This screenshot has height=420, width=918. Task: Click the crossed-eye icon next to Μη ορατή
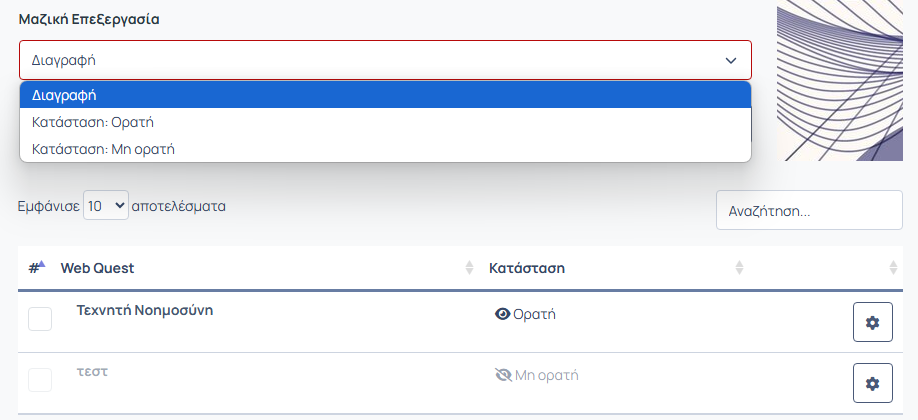(x=503, y=375)
